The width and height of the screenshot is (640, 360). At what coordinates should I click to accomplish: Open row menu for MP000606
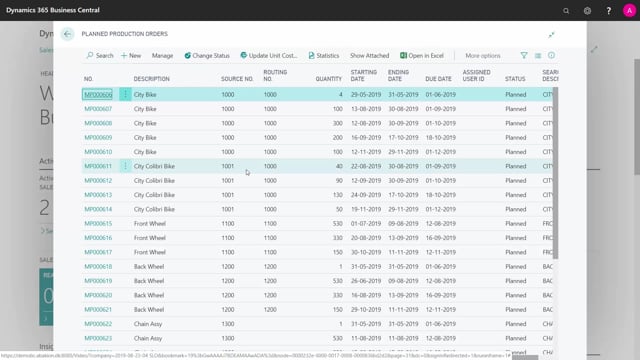click(x=125, y=94)
